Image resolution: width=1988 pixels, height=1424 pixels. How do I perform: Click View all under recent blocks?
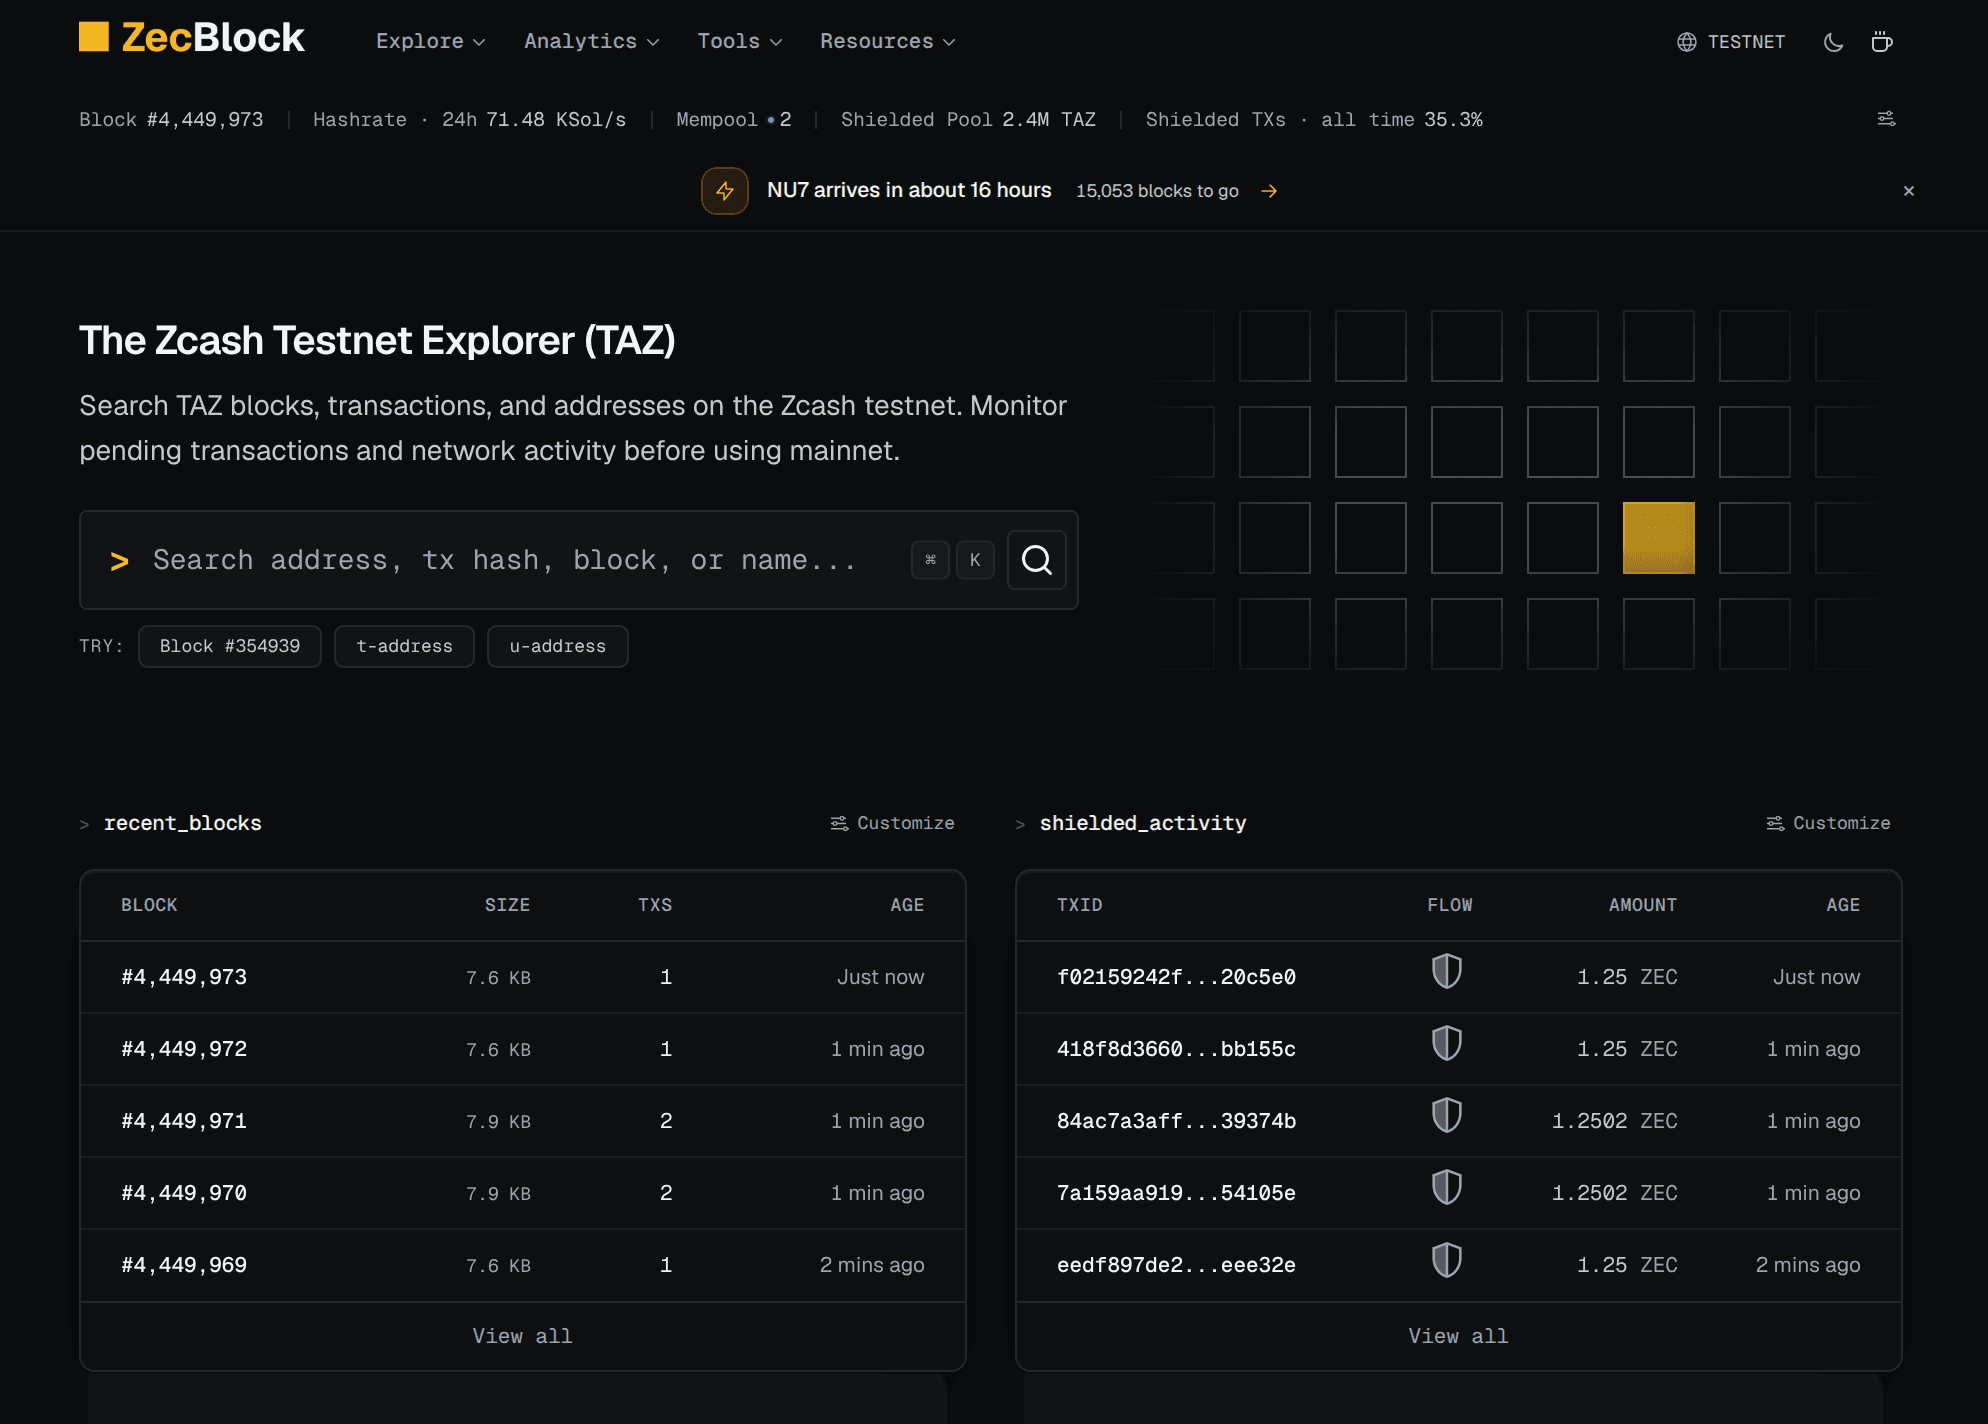pos(522,1336)
